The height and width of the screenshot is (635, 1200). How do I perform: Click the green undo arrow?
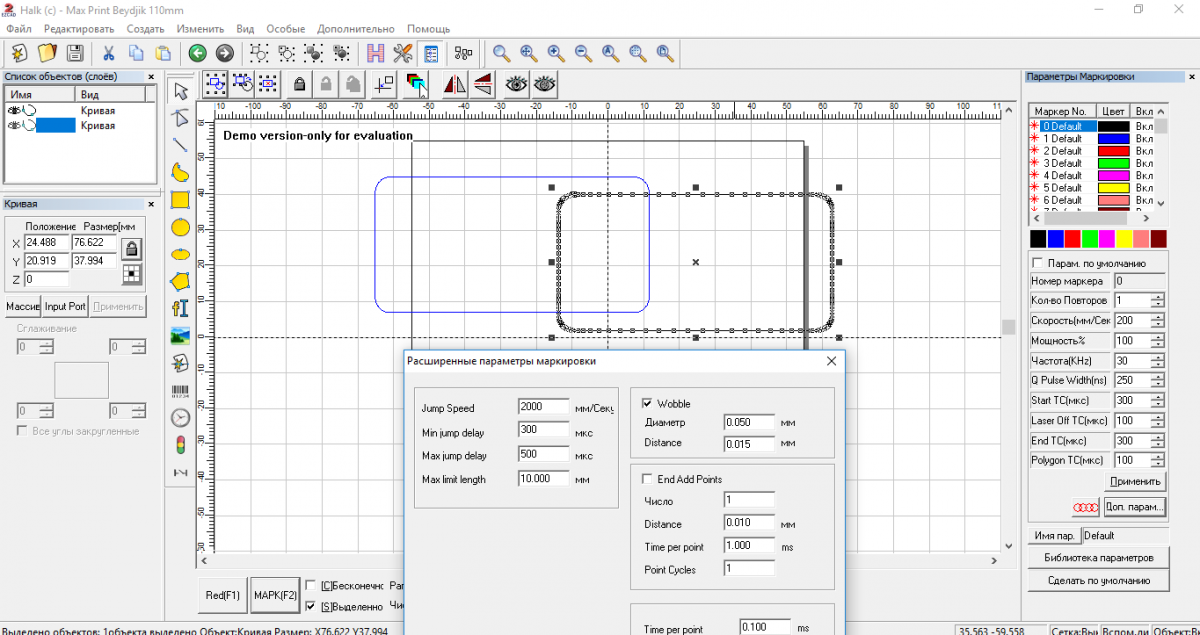(197, 53)
